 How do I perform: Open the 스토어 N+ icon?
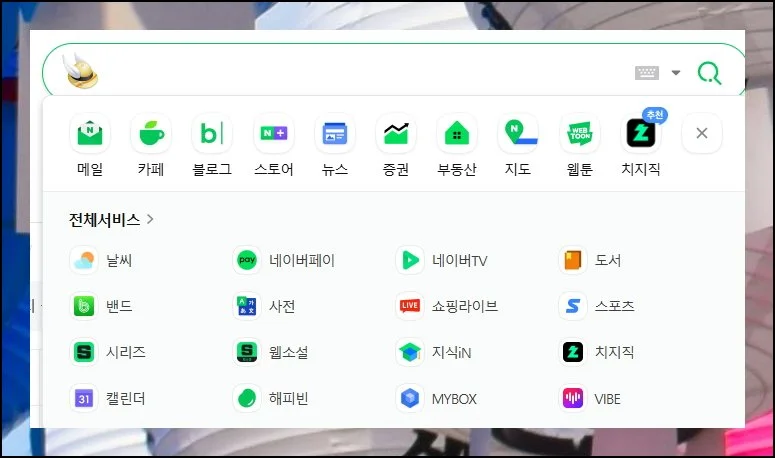click(274, 133)
